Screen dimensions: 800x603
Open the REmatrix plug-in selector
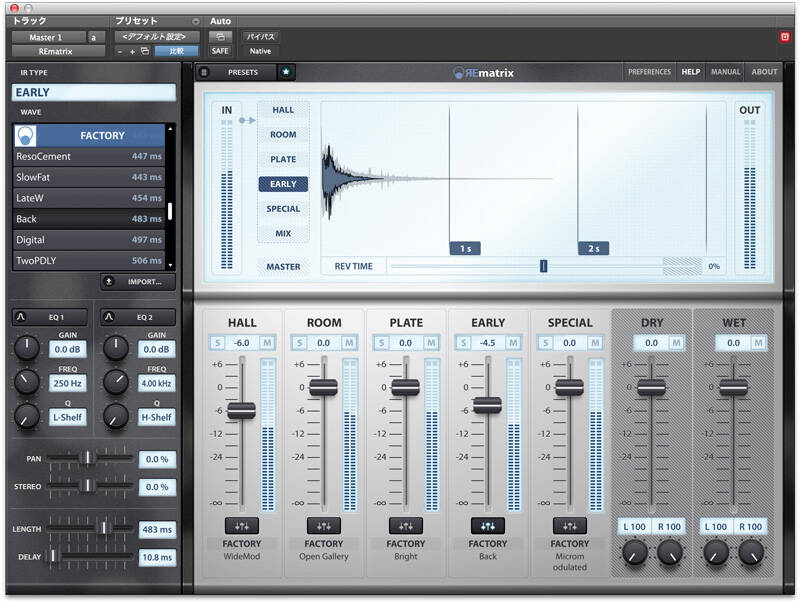click(x=58, y=51)
